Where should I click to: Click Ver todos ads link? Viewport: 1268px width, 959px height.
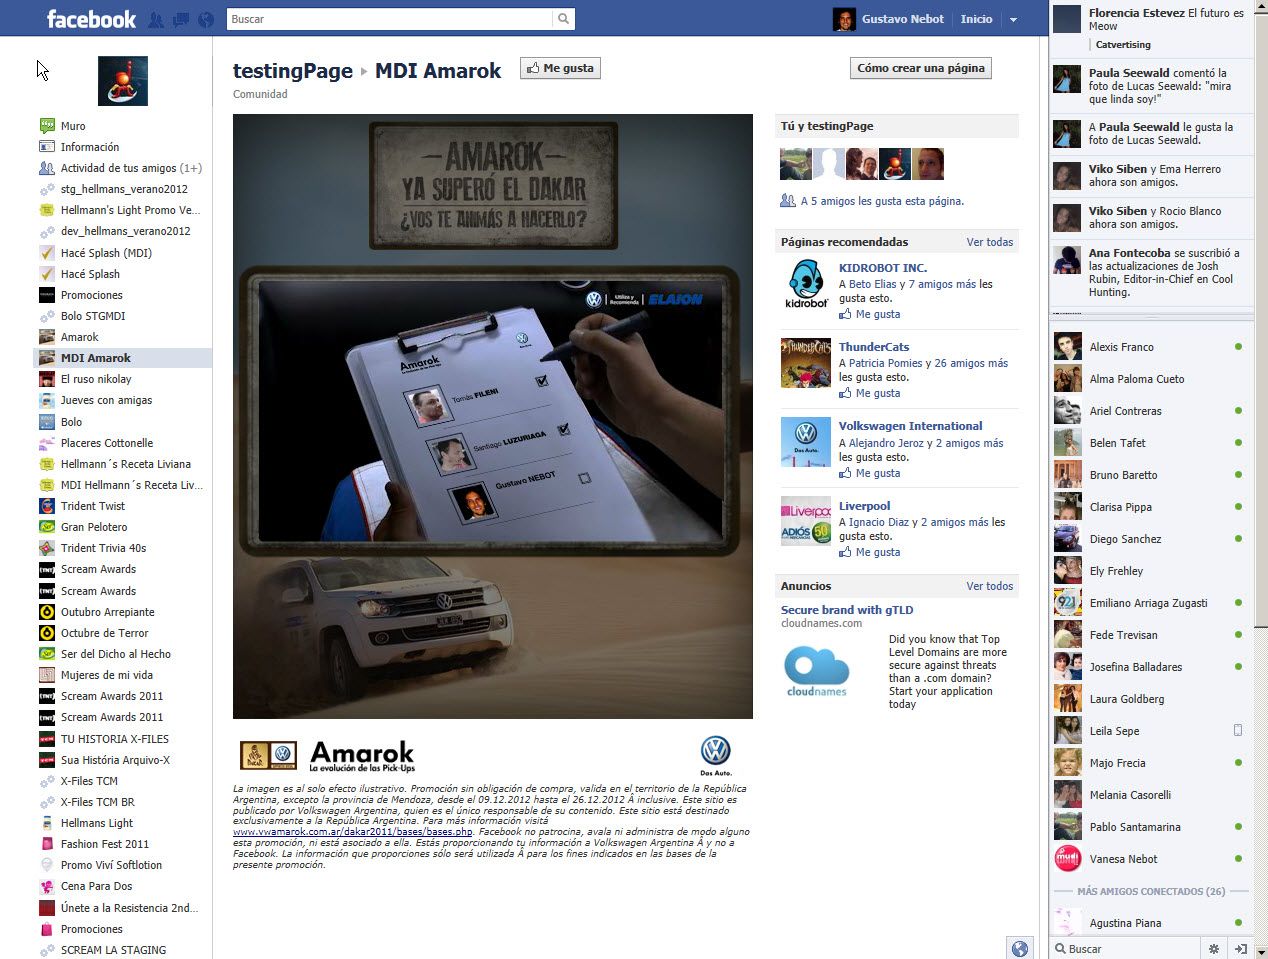coord(989,586)
